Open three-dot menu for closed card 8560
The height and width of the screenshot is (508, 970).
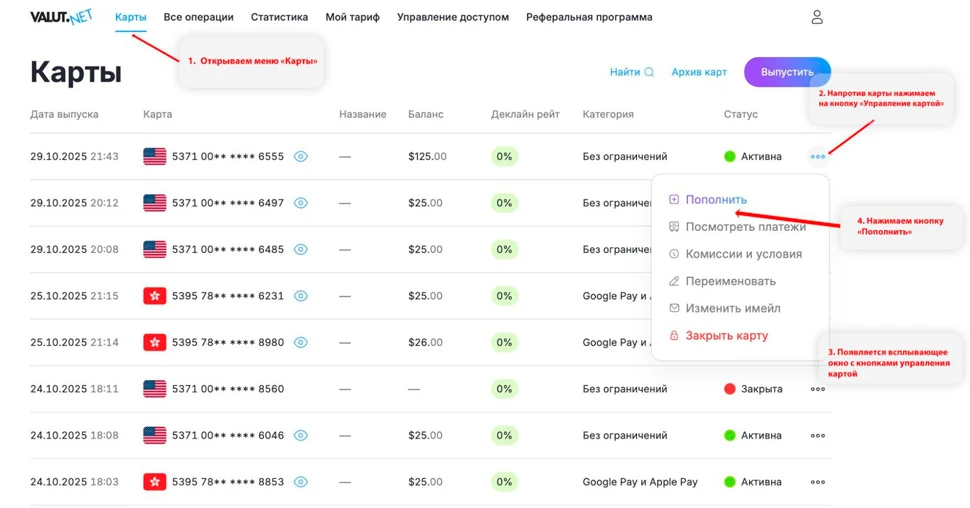pos(818,389)
